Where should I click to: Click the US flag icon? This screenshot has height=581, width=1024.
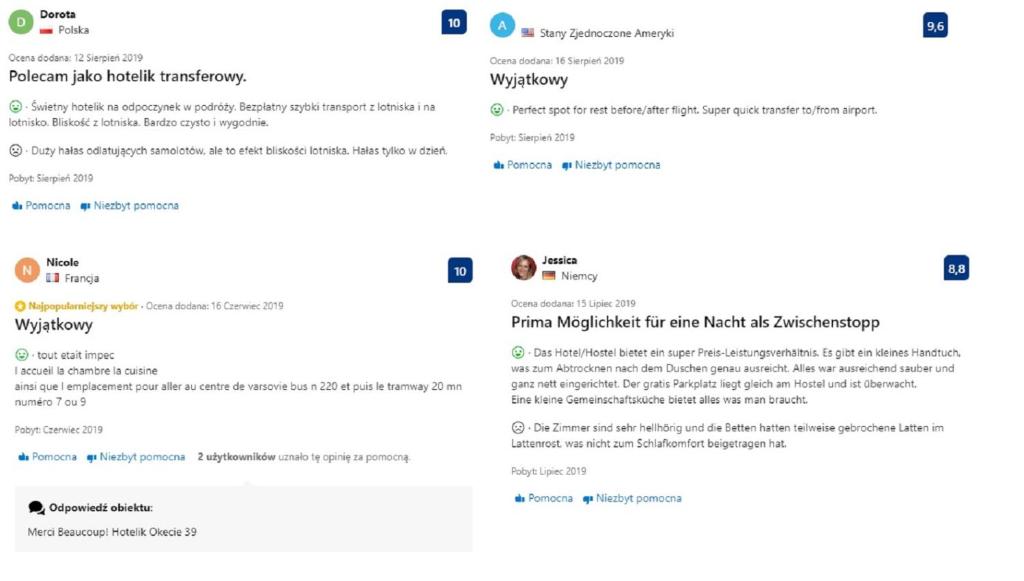click(528, 33)
